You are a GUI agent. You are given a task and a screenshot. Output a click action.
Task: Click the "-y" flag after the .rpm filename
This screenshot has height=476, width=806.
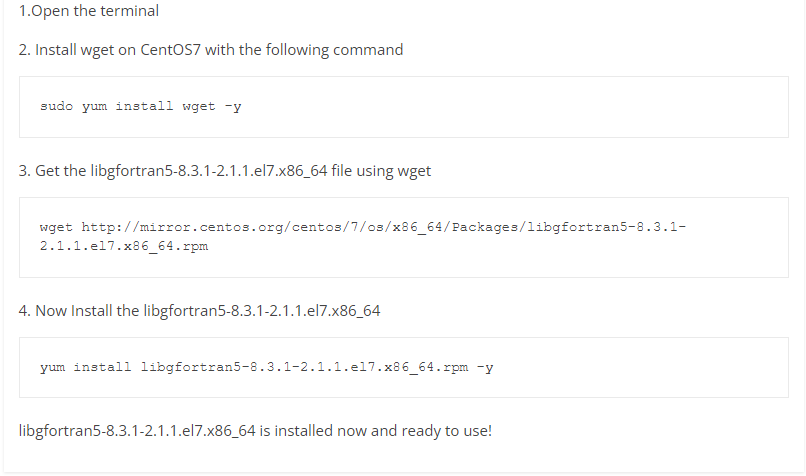(485, 368)
